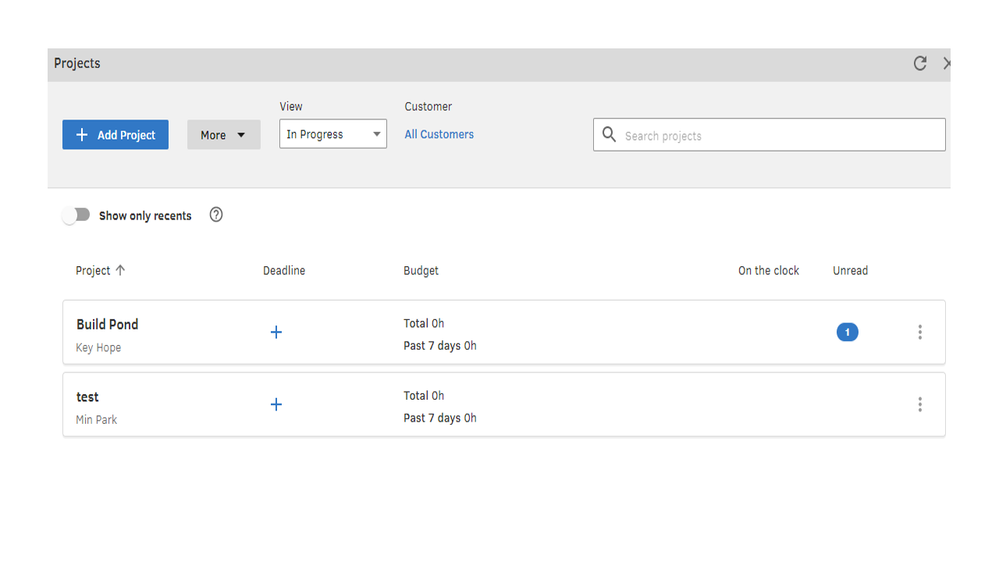Add deadline to Build Pond project

(276, 332)
